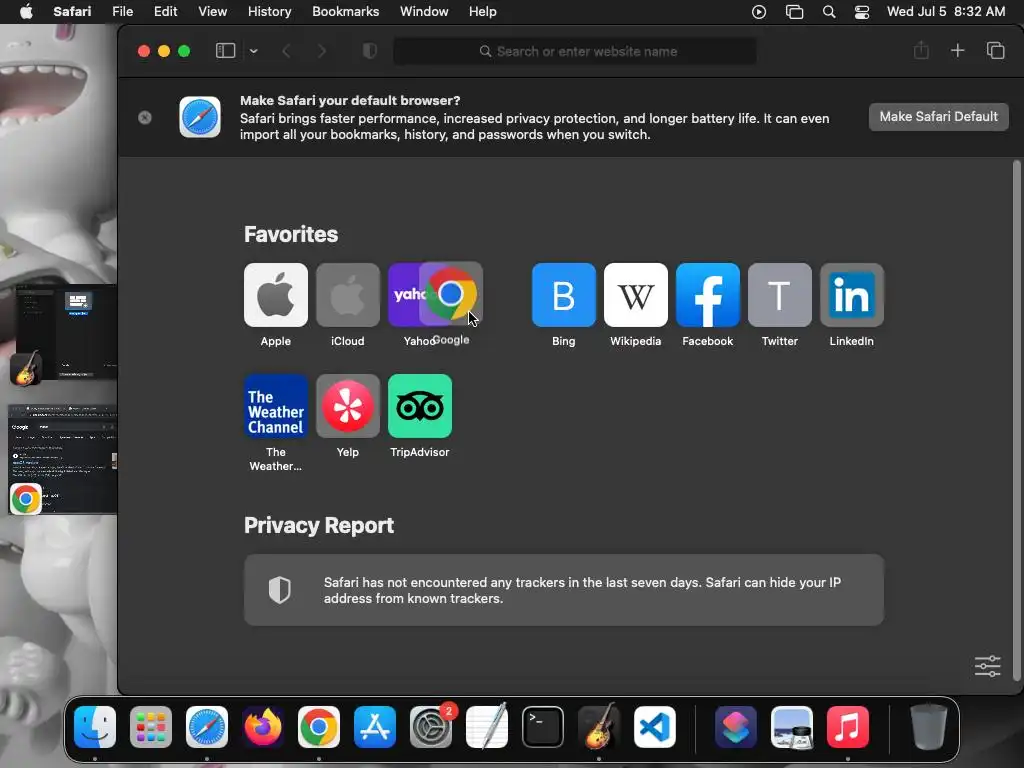1024x768 pixels.
Task: Go back with the back arrow
Action: point(286,51)
